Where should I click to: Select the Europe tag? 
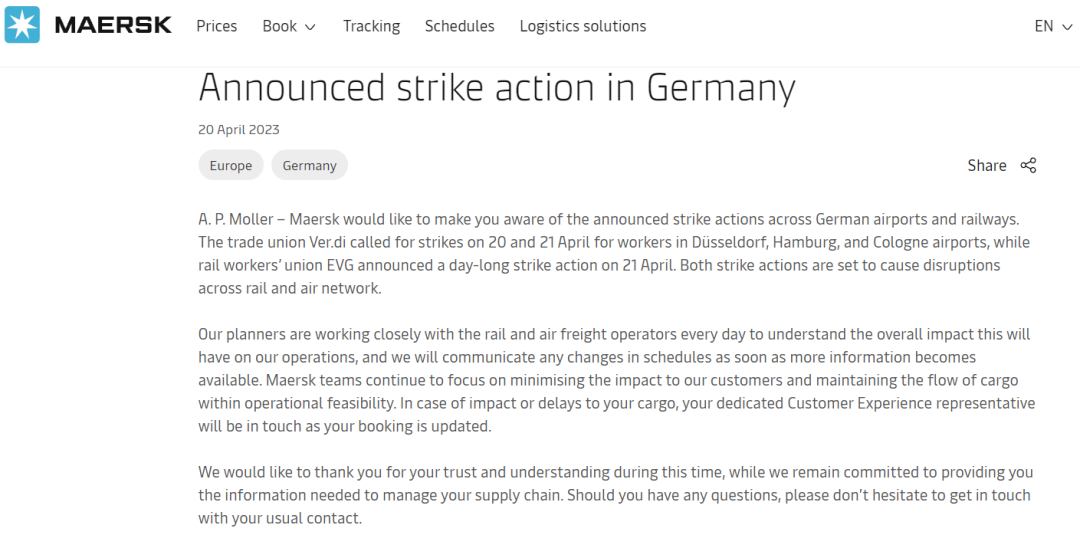[x=231, y=165]
